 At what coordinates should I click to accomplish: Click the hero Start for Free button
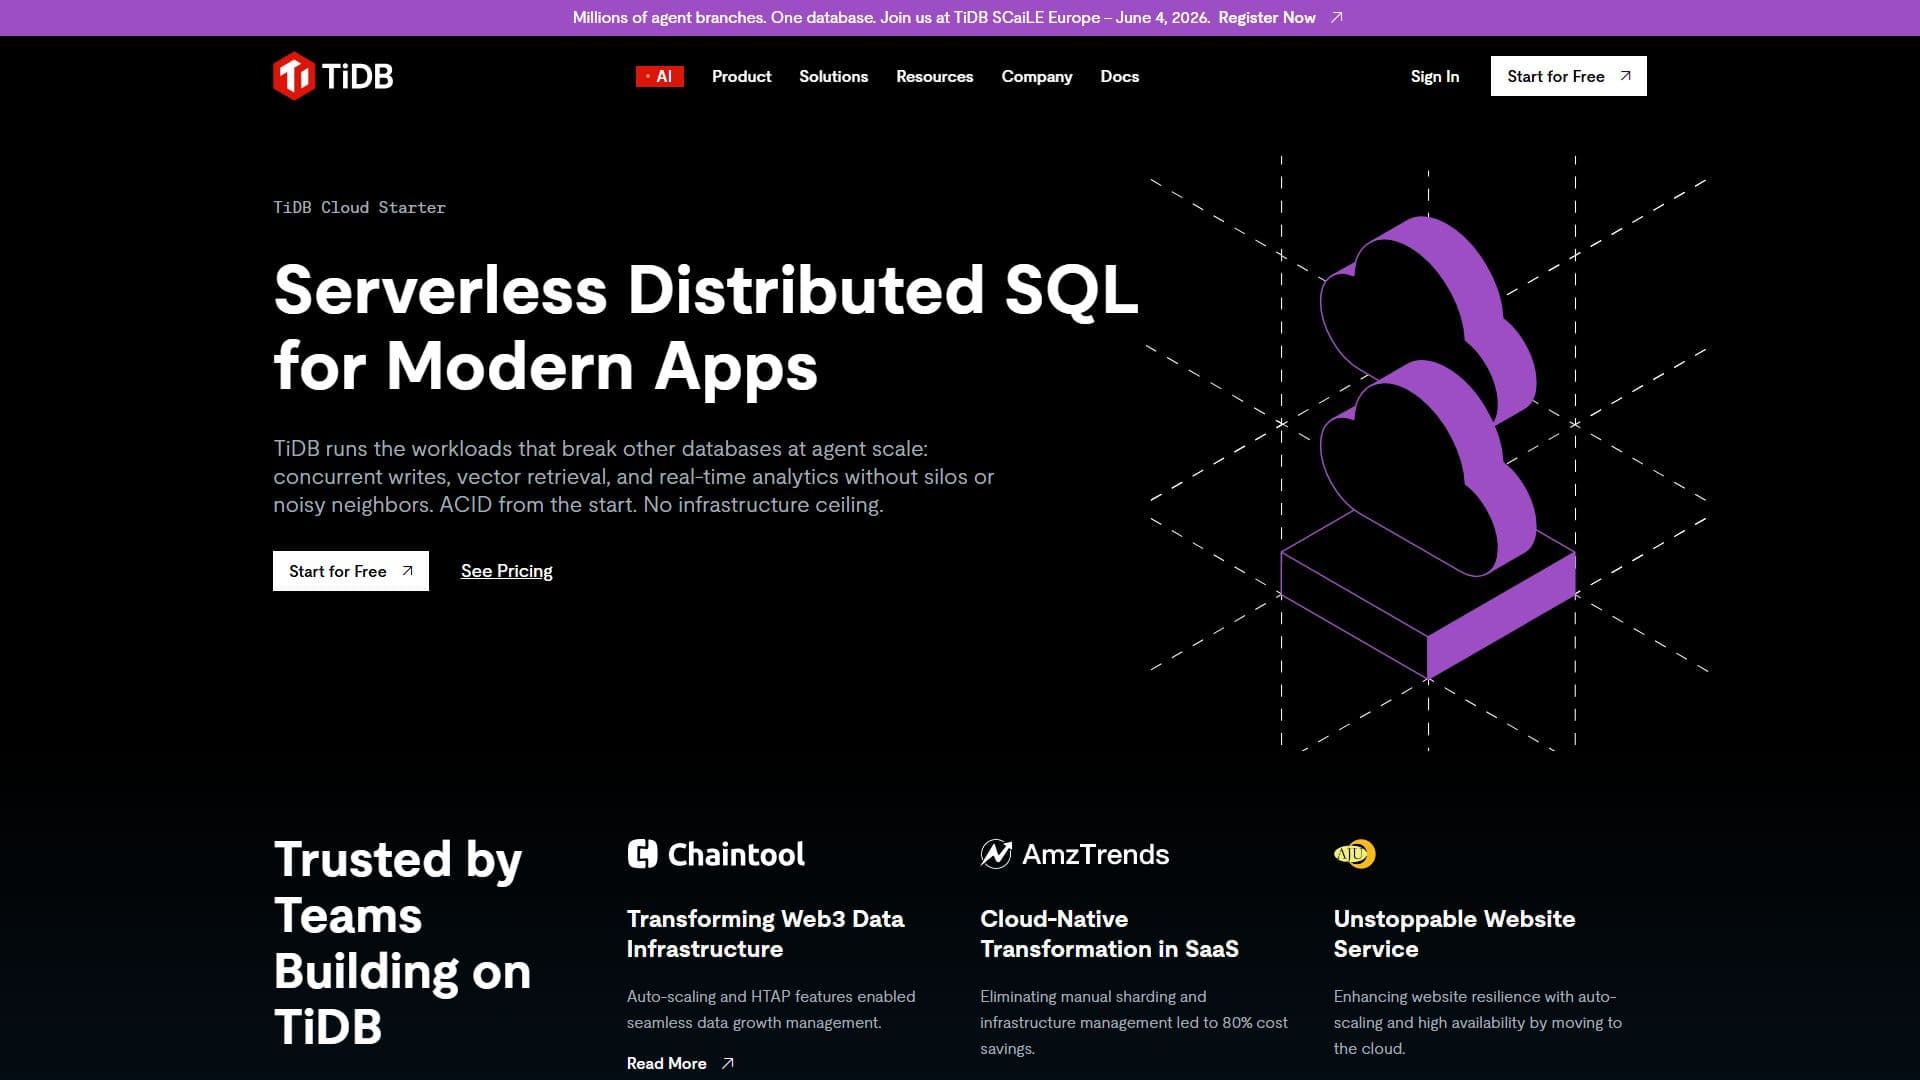click(x=351, y=571)
